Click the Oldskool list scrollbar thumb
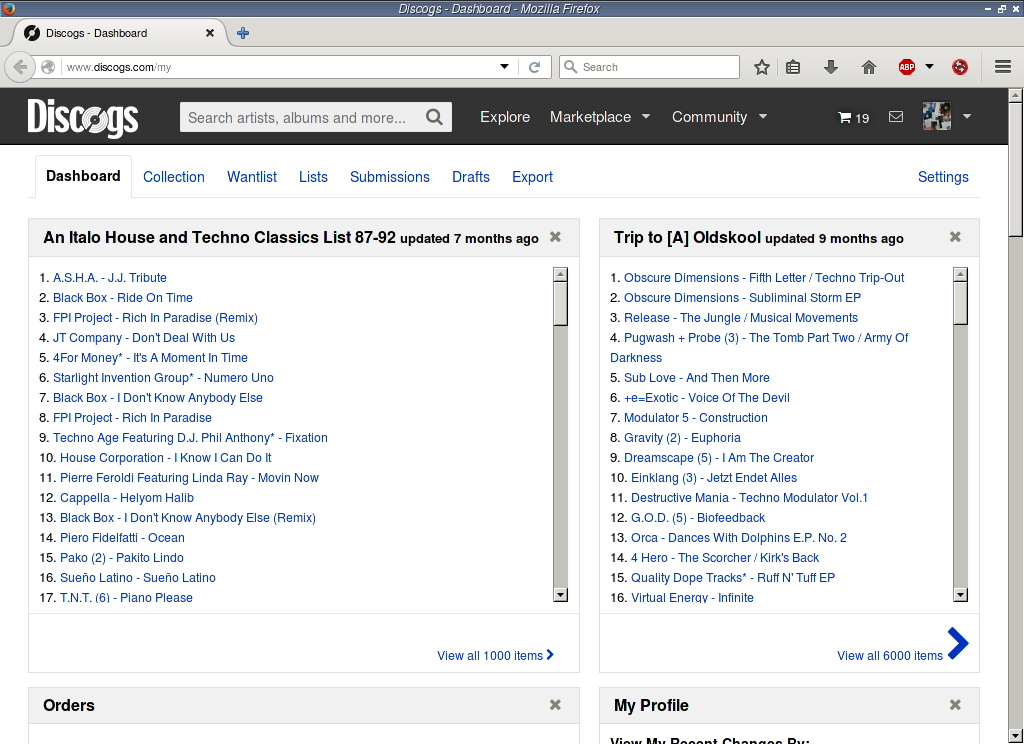Image resolution: width=1024 pixels, height=744 pixels. coord(960,303)
